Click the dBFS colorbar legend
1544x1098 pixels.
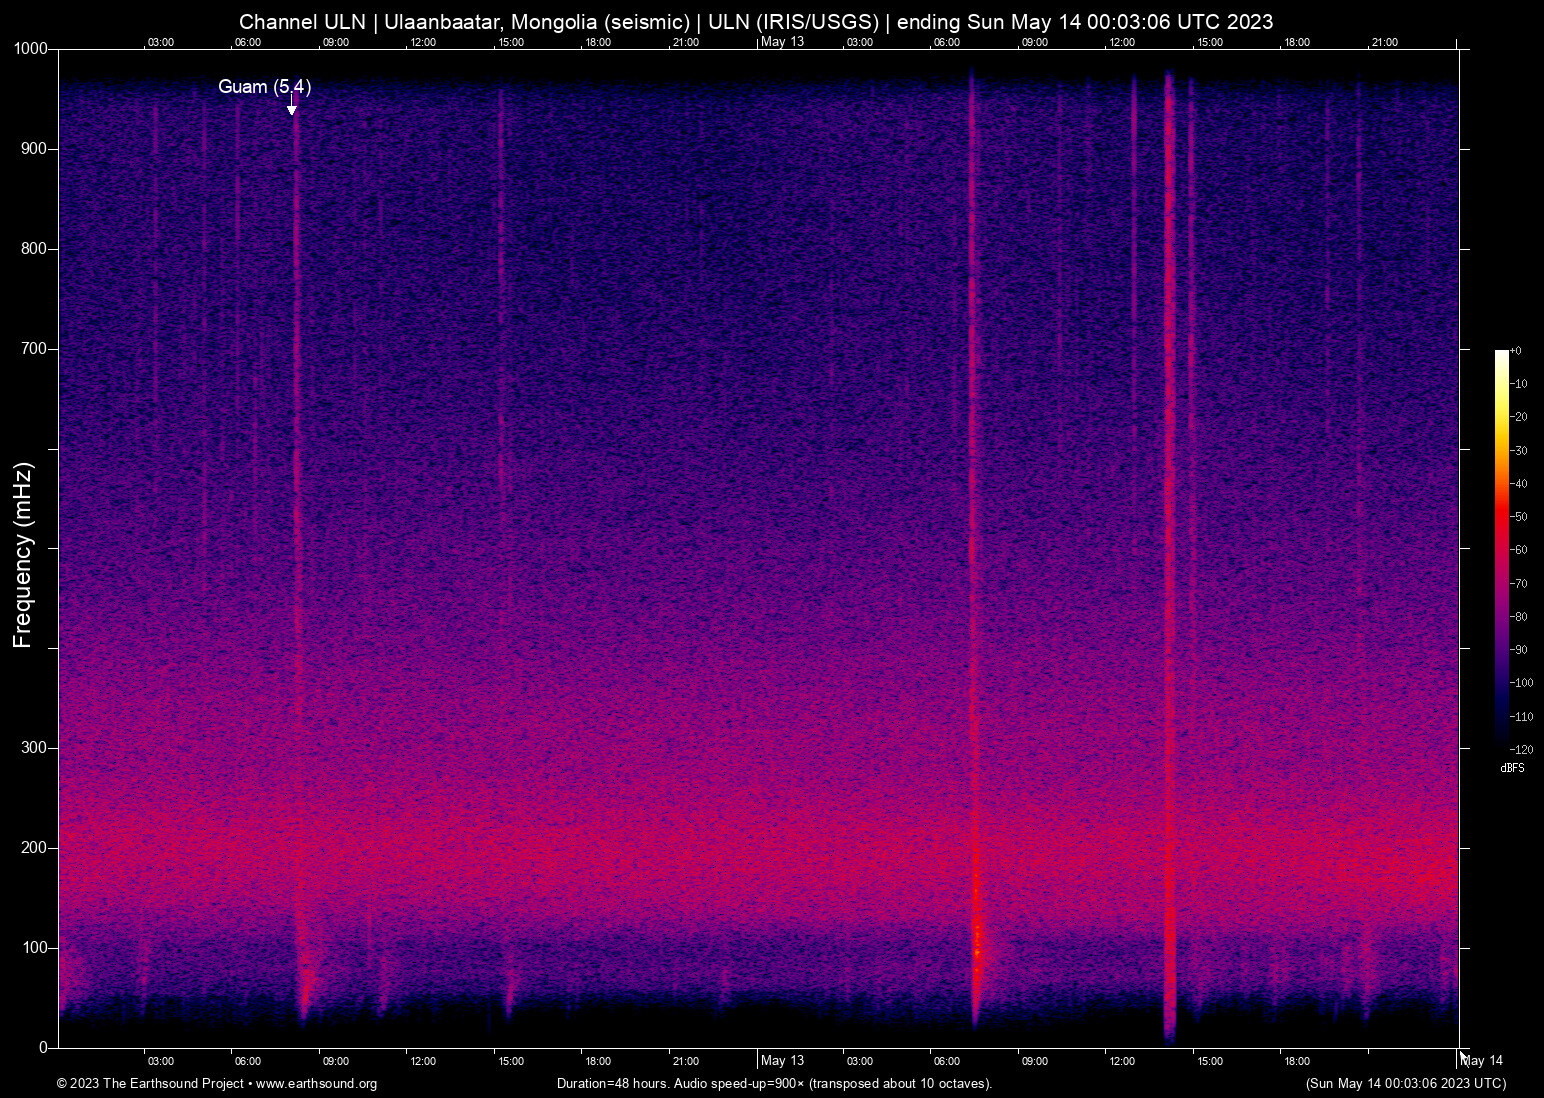tap(1511, 767)
